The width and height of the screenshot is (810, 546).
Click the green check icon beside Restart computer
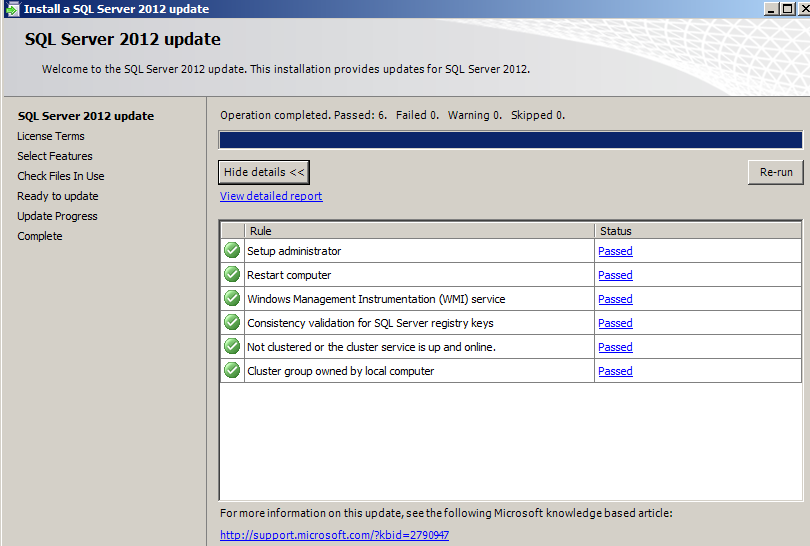pos(232,274)
